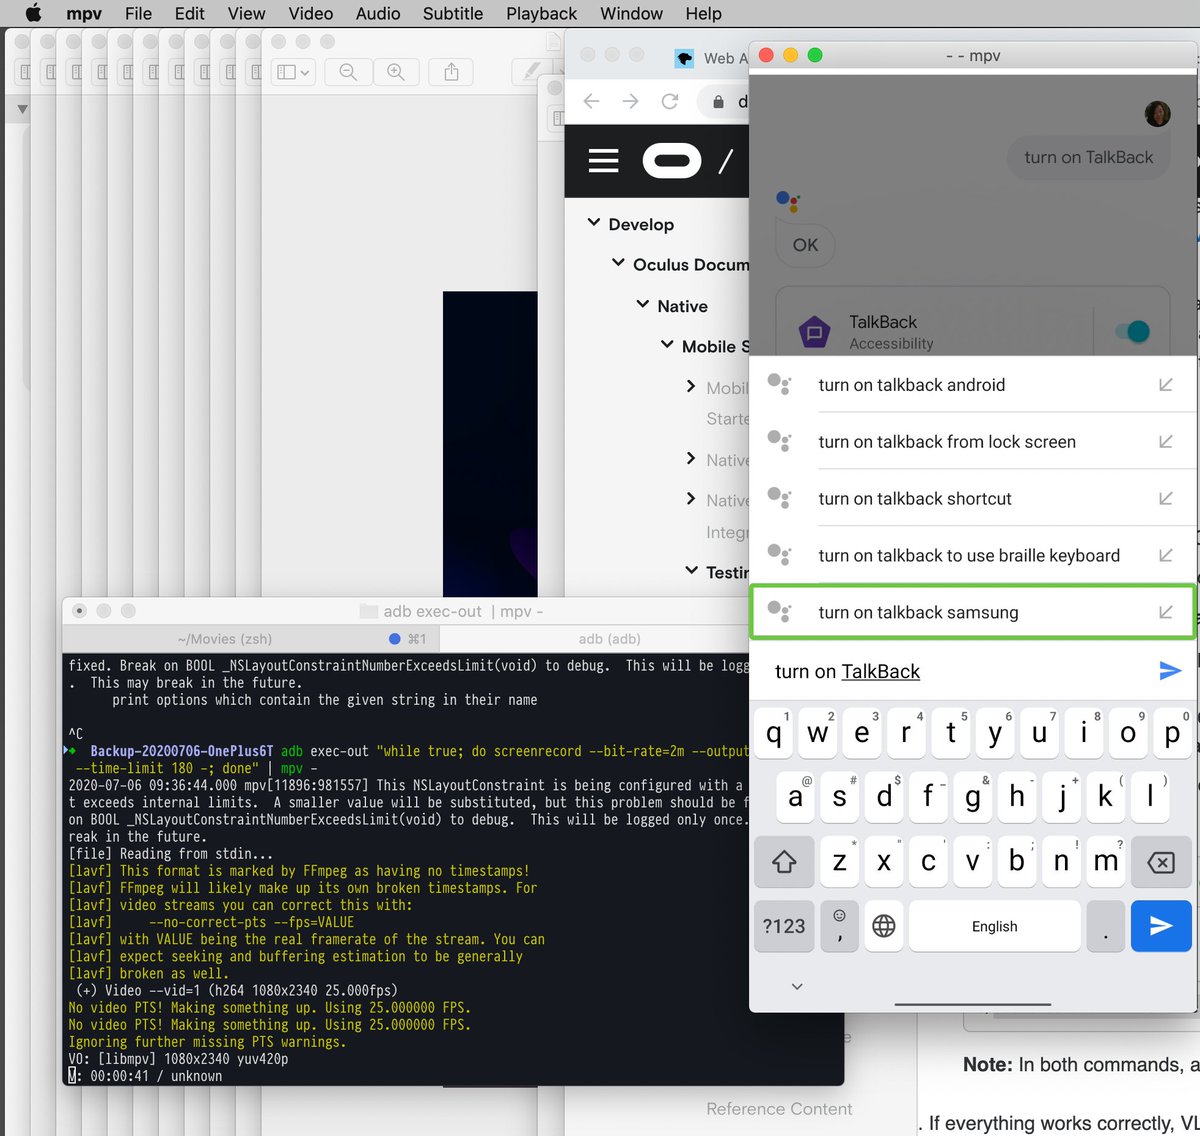Viewport: 1200px width, 1136px height.
Task: Collapse the Mobile S section chevron
Action: coord(667,345)
